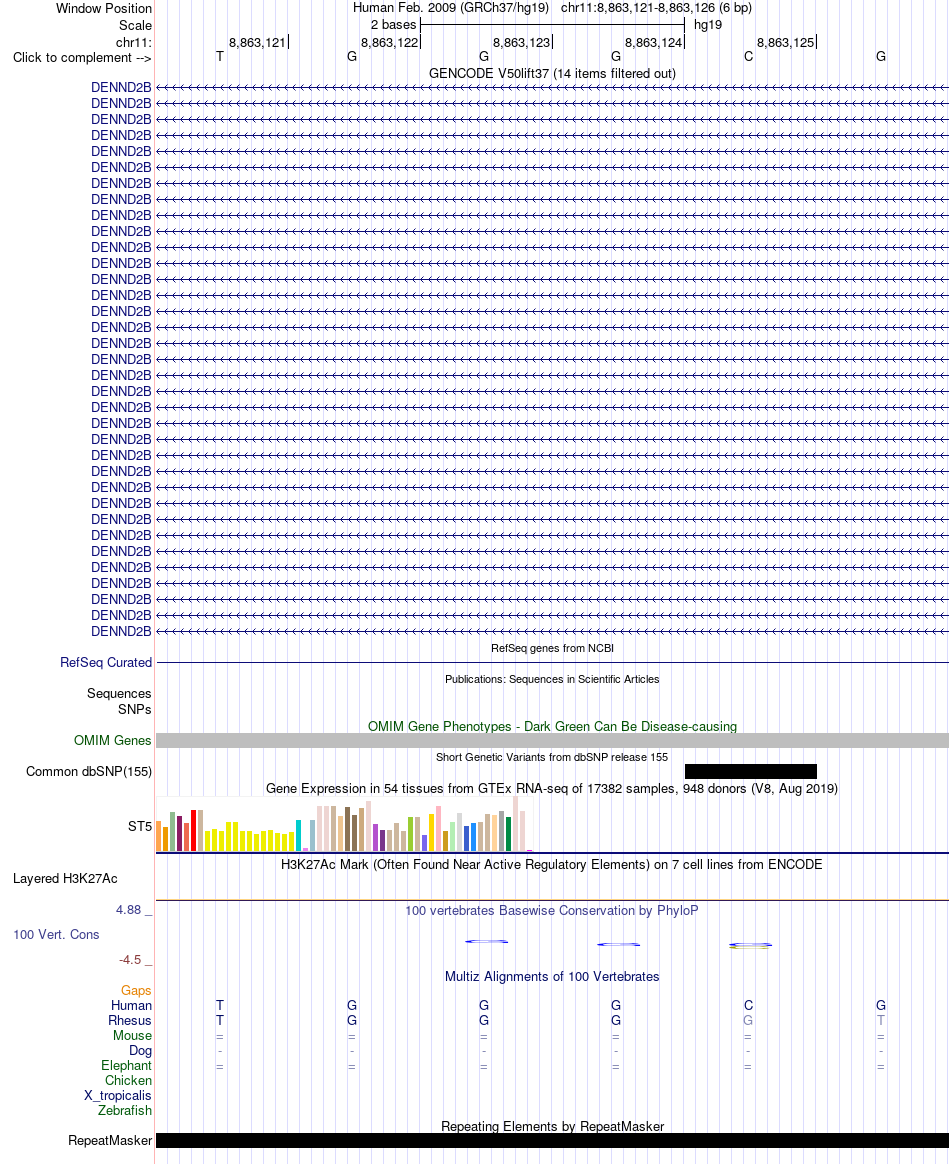This screenshot has height=1164, width=950.
Task: Click the 'Click to complement -->' label
Action: click(x=82, y=57)
